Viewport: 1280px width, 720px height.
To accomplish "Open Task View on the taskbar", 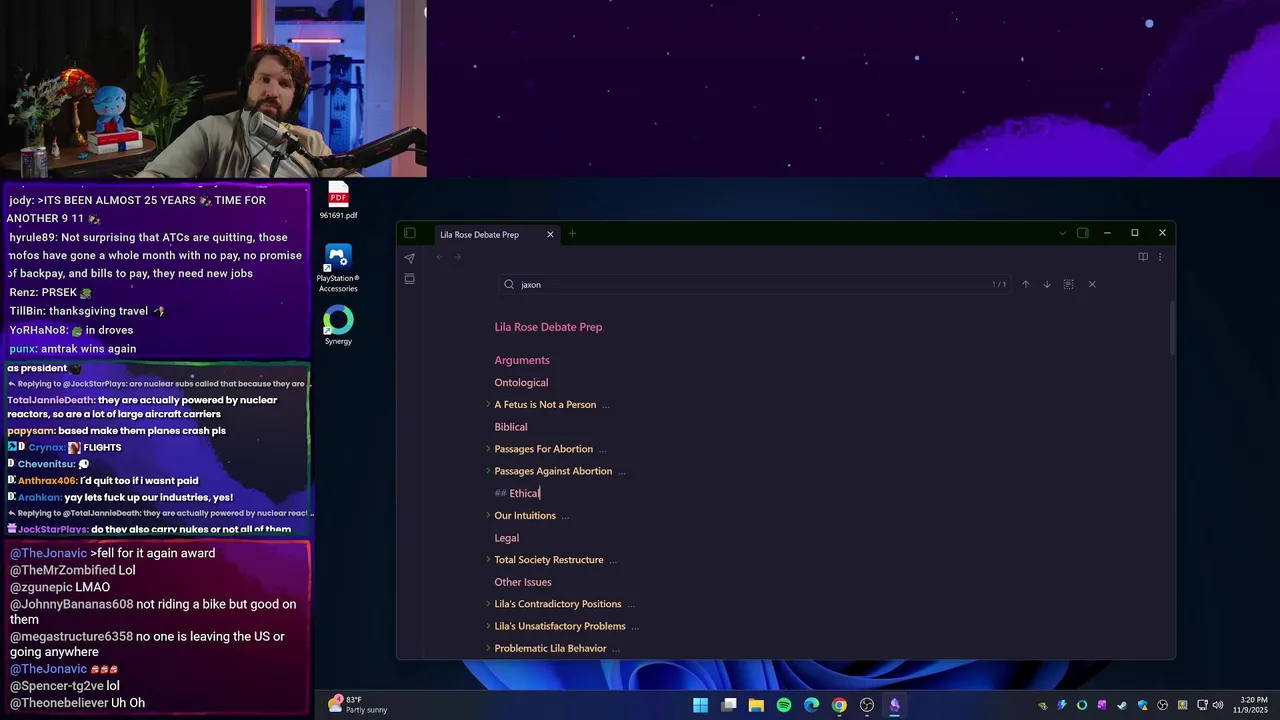I will click(729, 705).
